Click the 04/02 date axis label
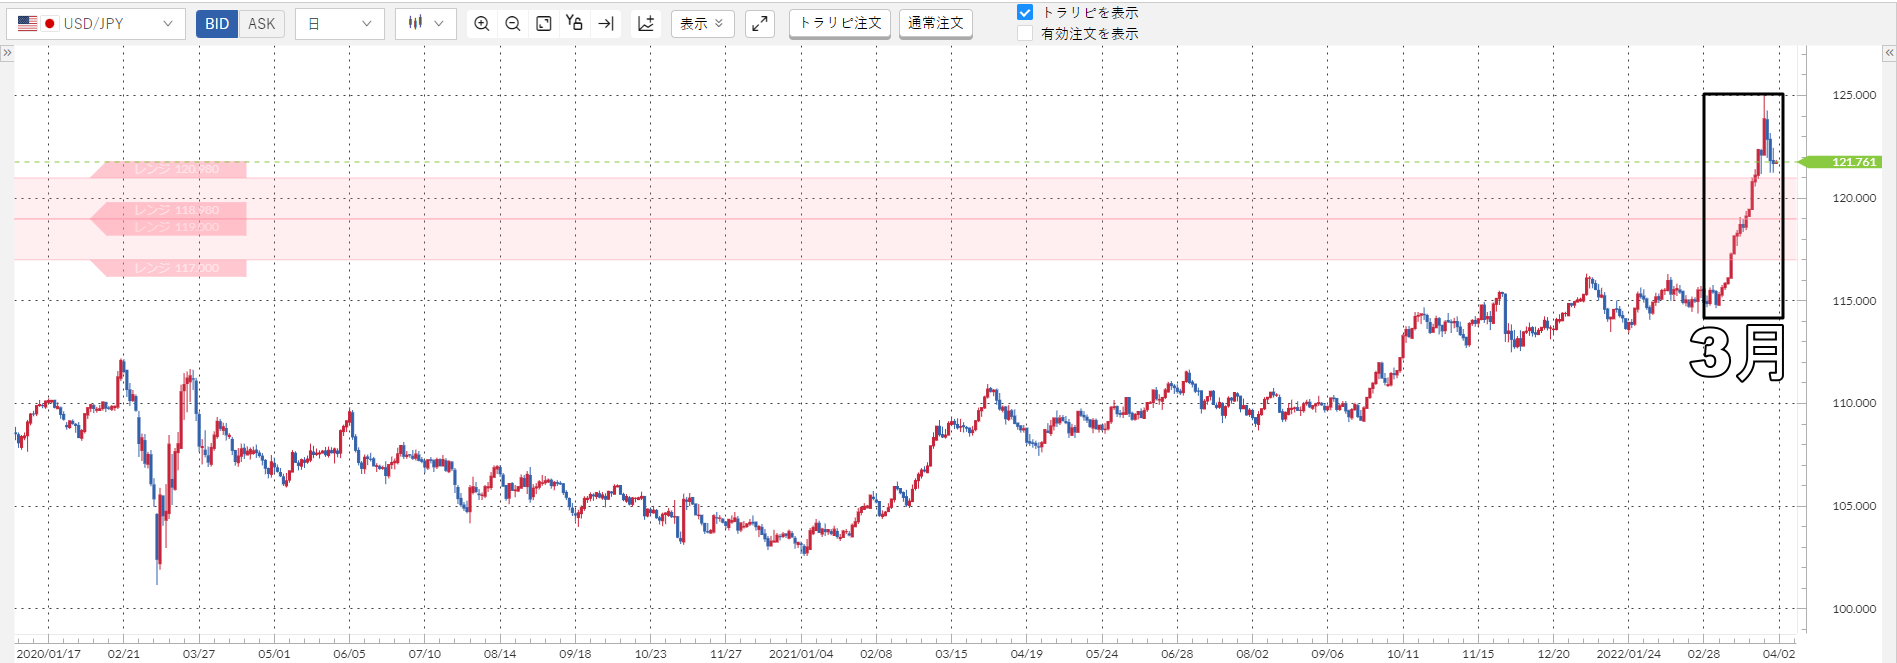This screenshot has width=1897, height=663. click(x=1779, y=654)
